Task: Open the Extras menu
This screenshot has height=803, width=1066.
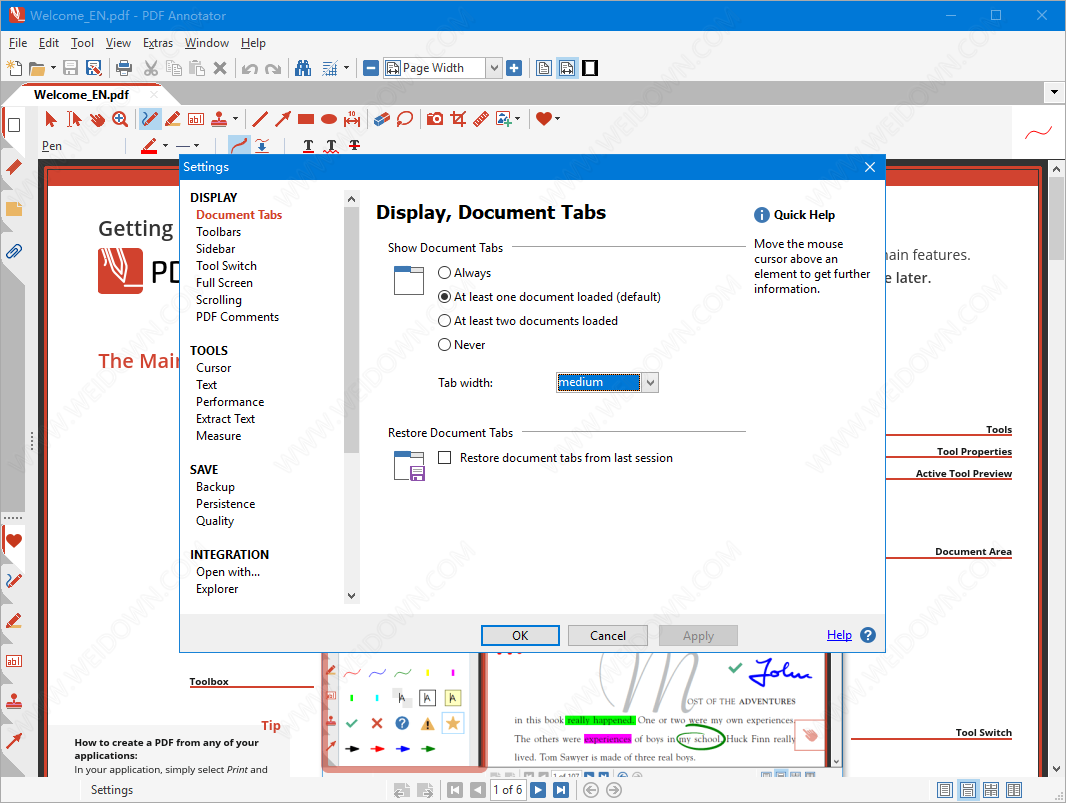Action: 157,43
